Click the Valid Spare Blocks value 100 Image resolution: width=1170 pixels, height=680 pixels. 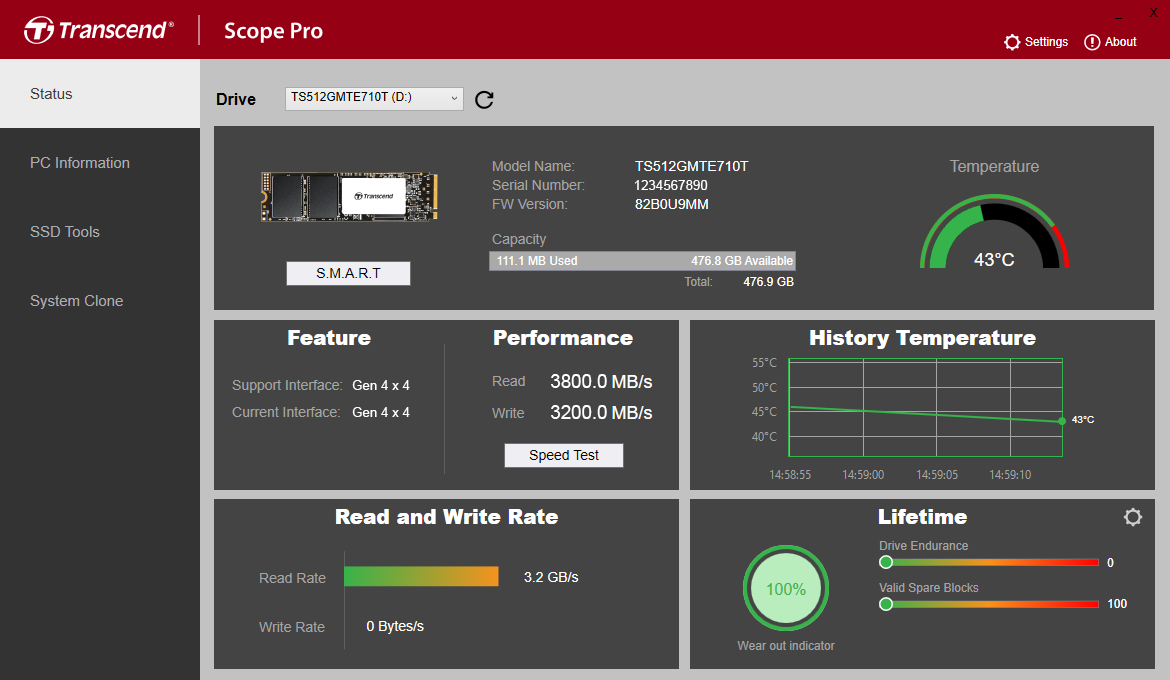pyautogui.click(x=1117, y=604)
